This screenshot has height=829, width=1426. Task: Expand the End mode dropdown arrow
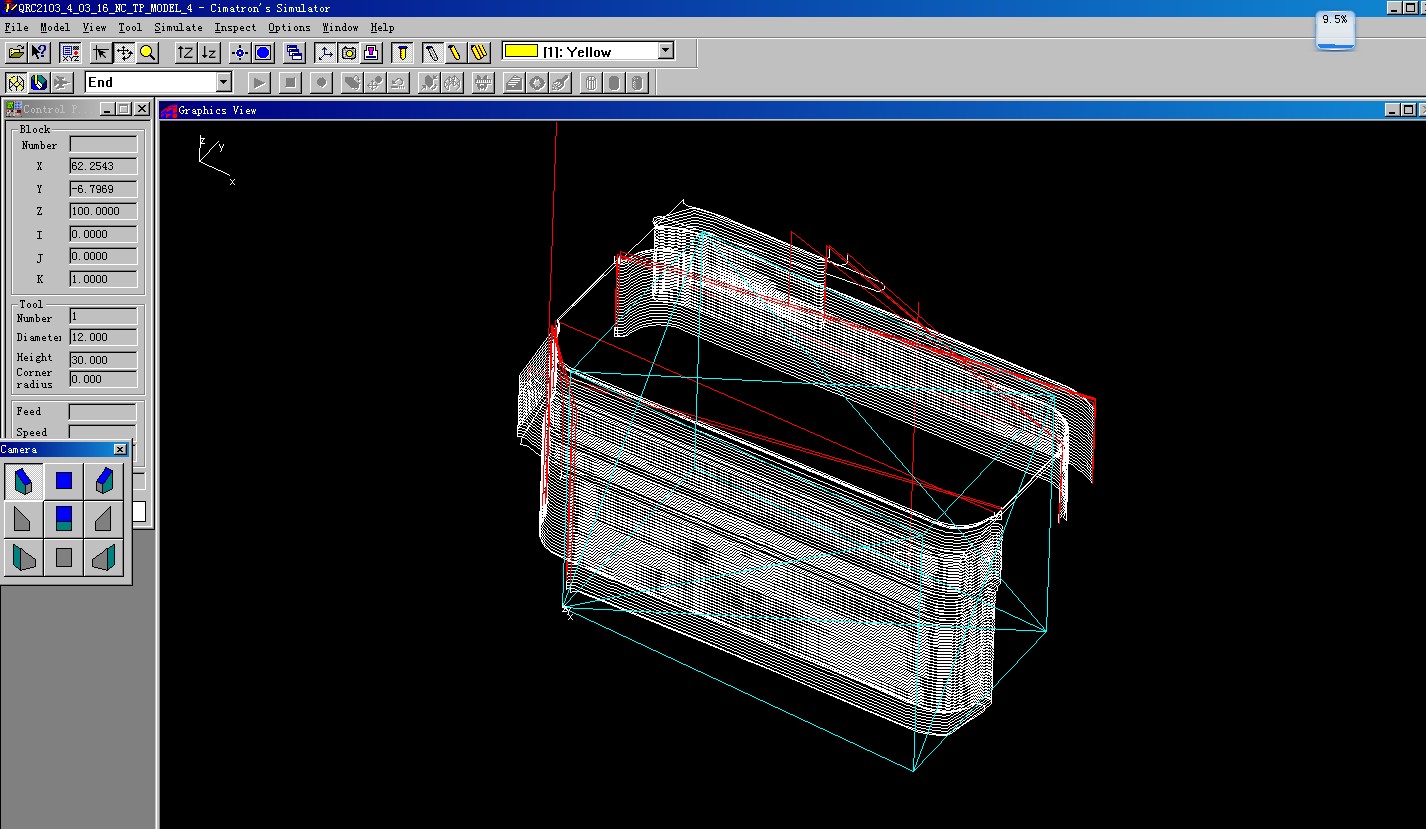tap(224, 82)
